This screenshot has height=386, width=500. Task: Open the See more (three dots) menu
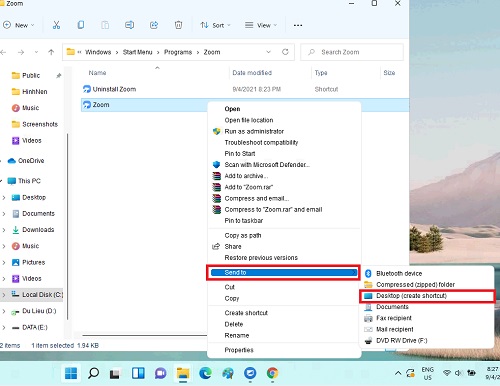point(298,25)
